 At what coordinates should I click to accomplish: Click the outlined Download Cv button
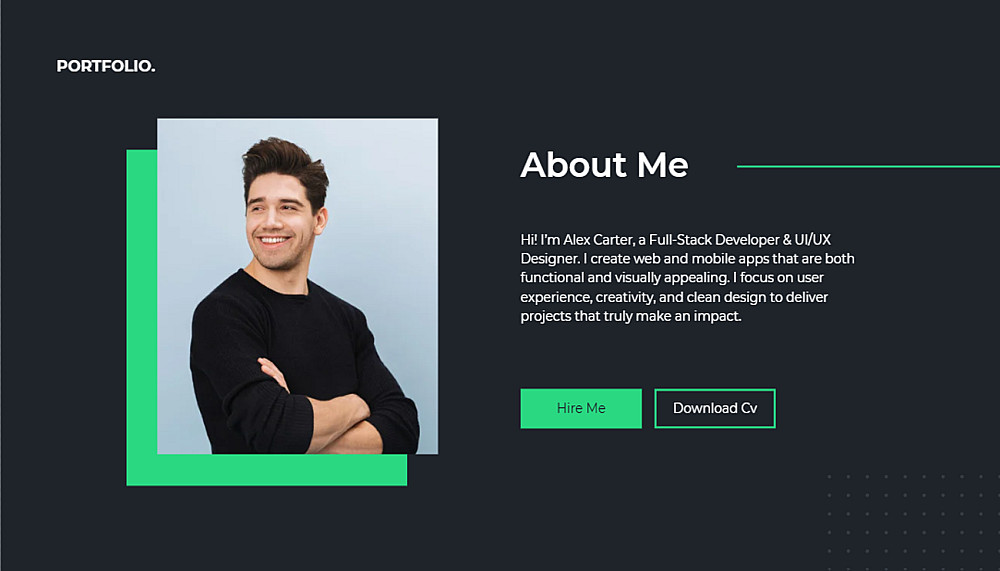[715, 408]
